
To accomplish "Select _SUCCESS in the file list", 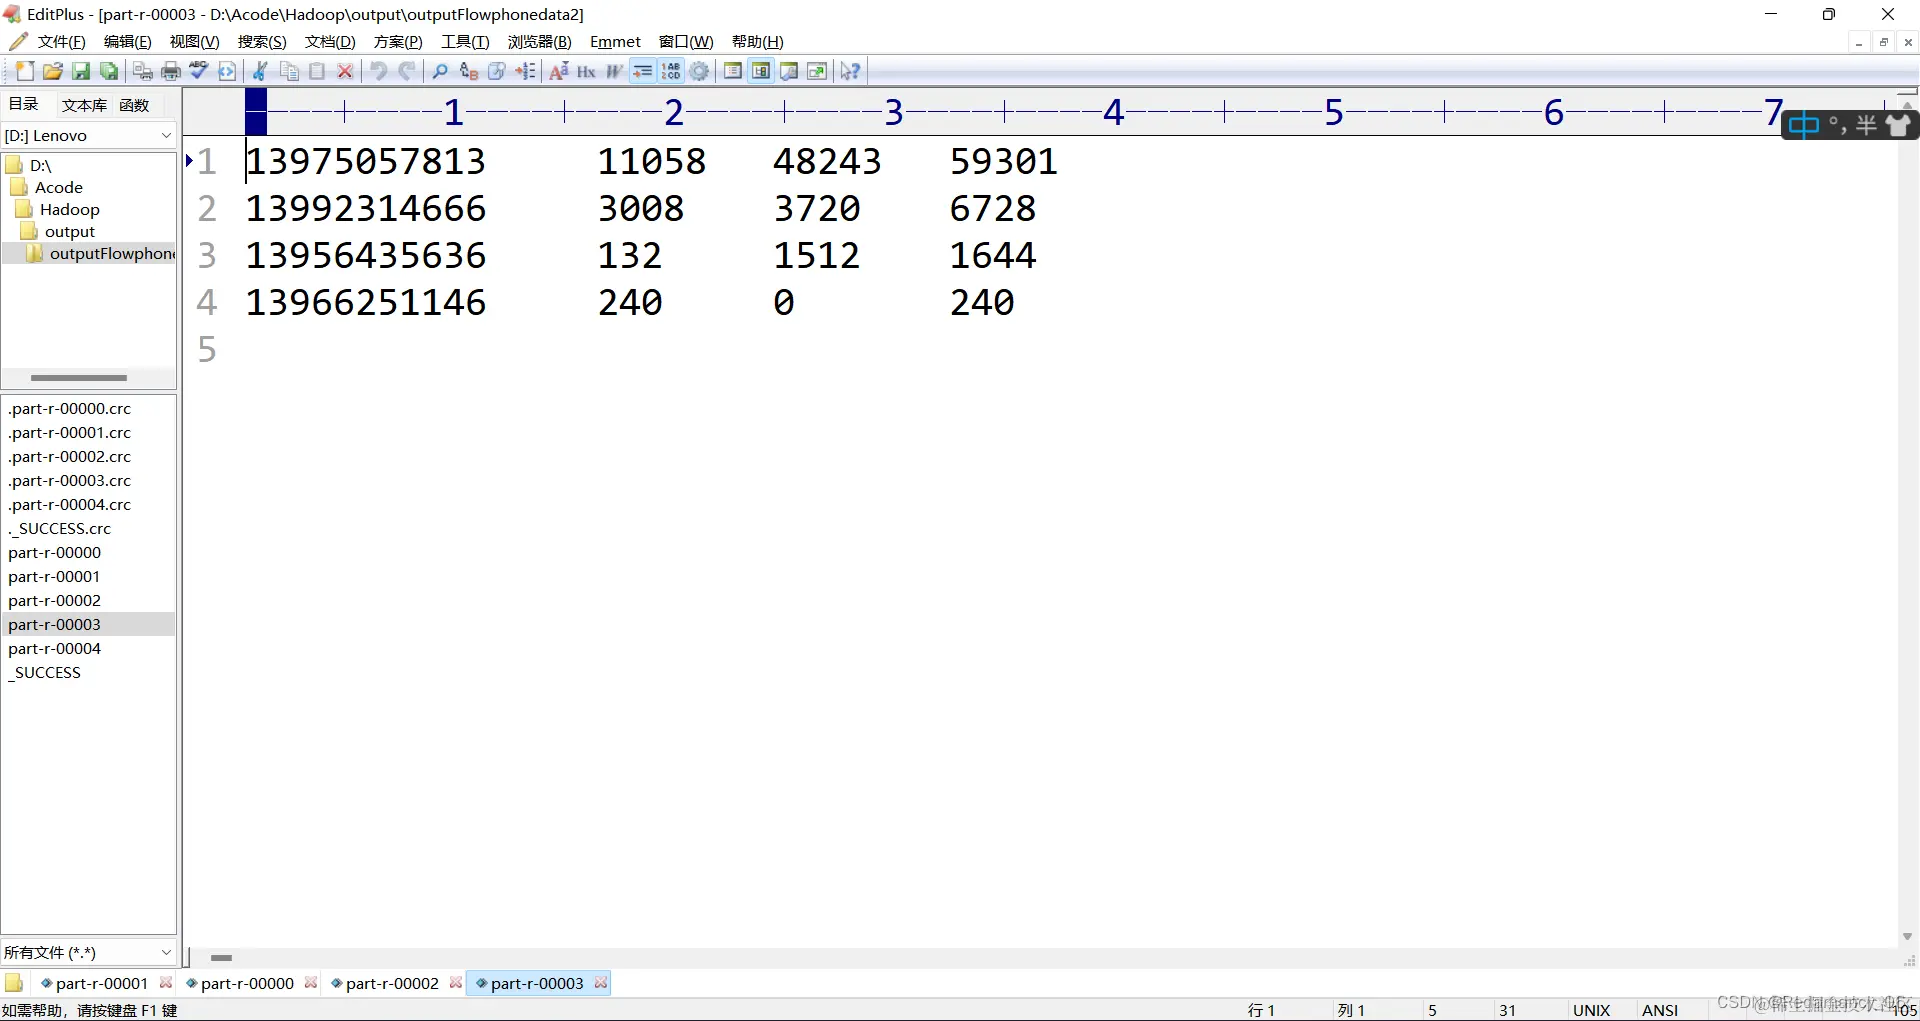I will pos(45,672).
